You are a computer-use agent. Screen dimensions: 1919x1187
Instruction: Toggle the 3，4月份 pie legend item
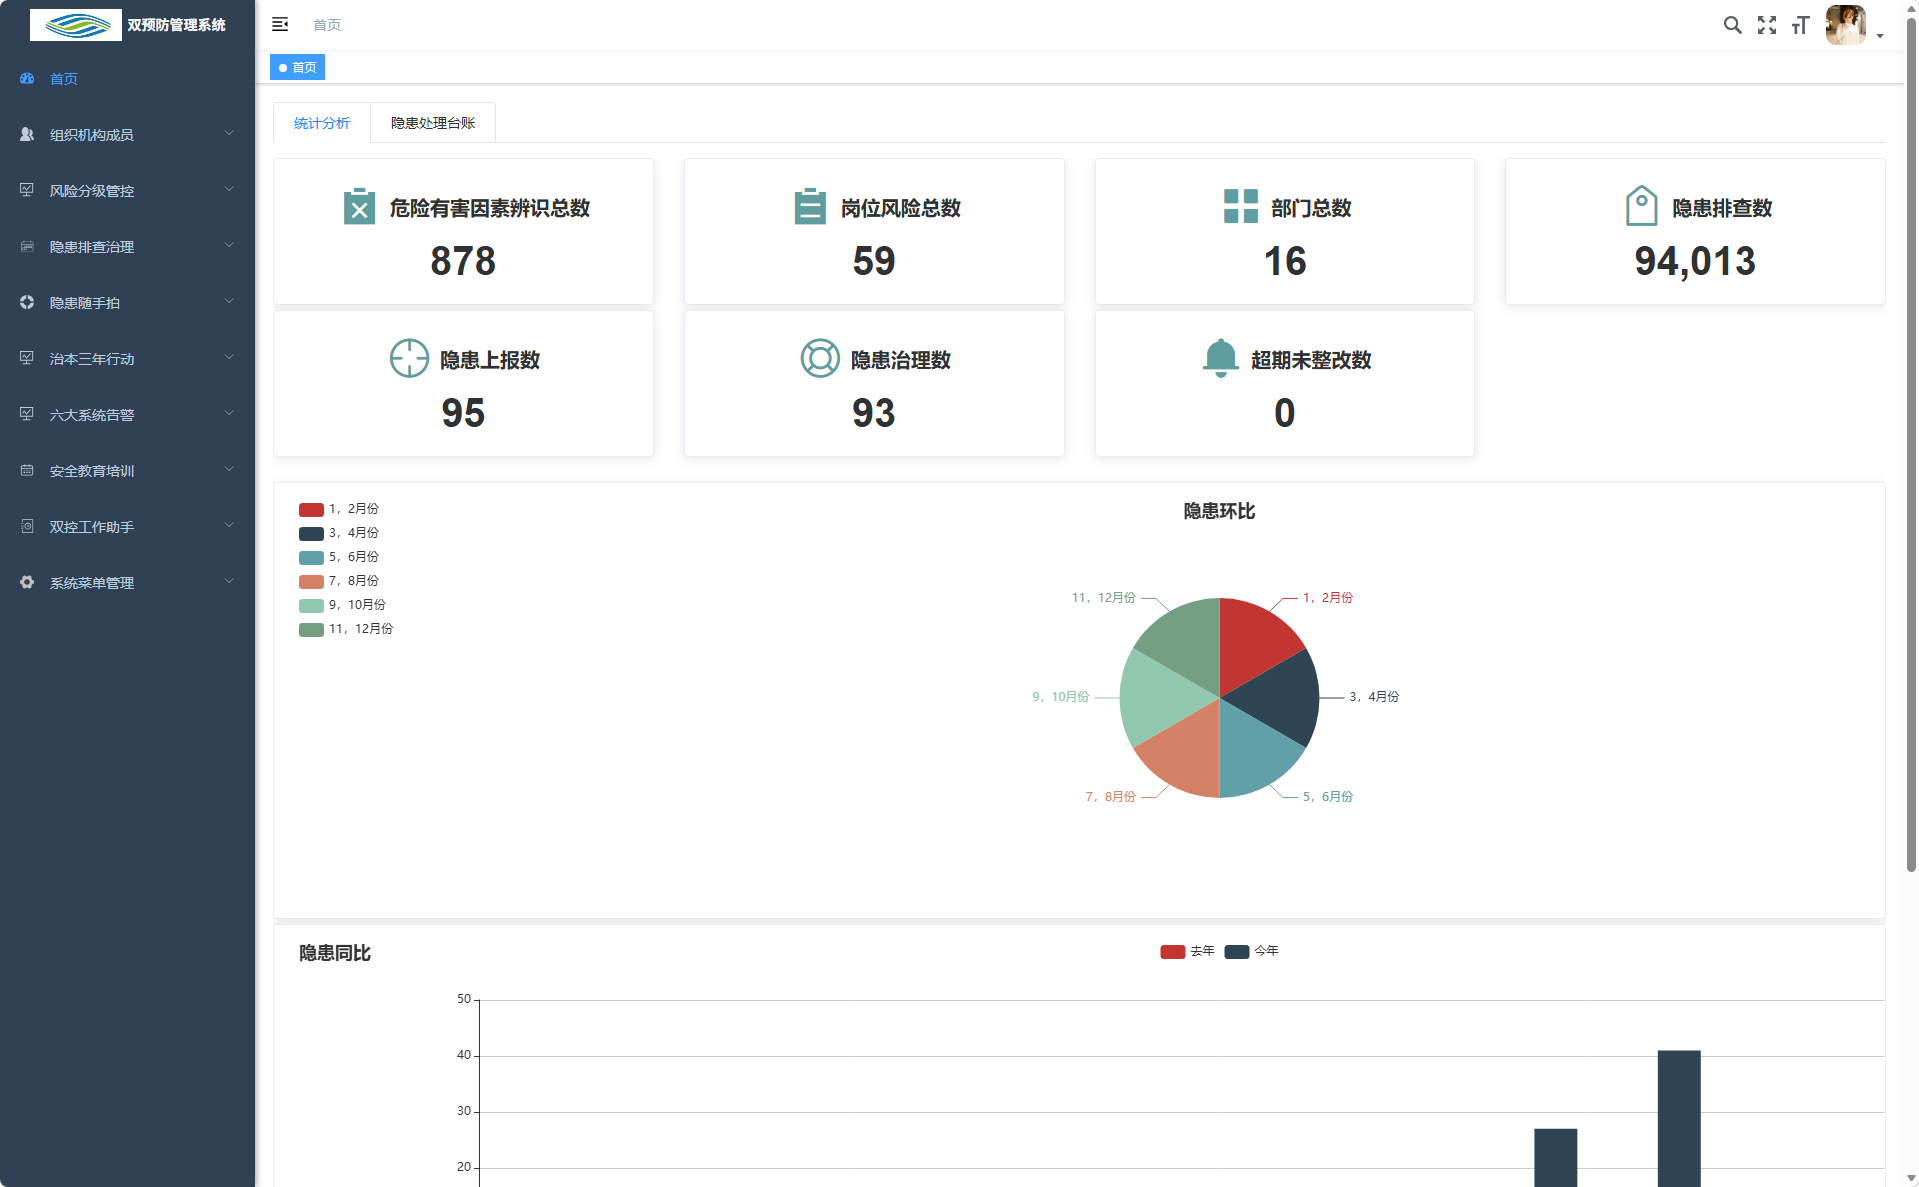click(x=339, y=533)
